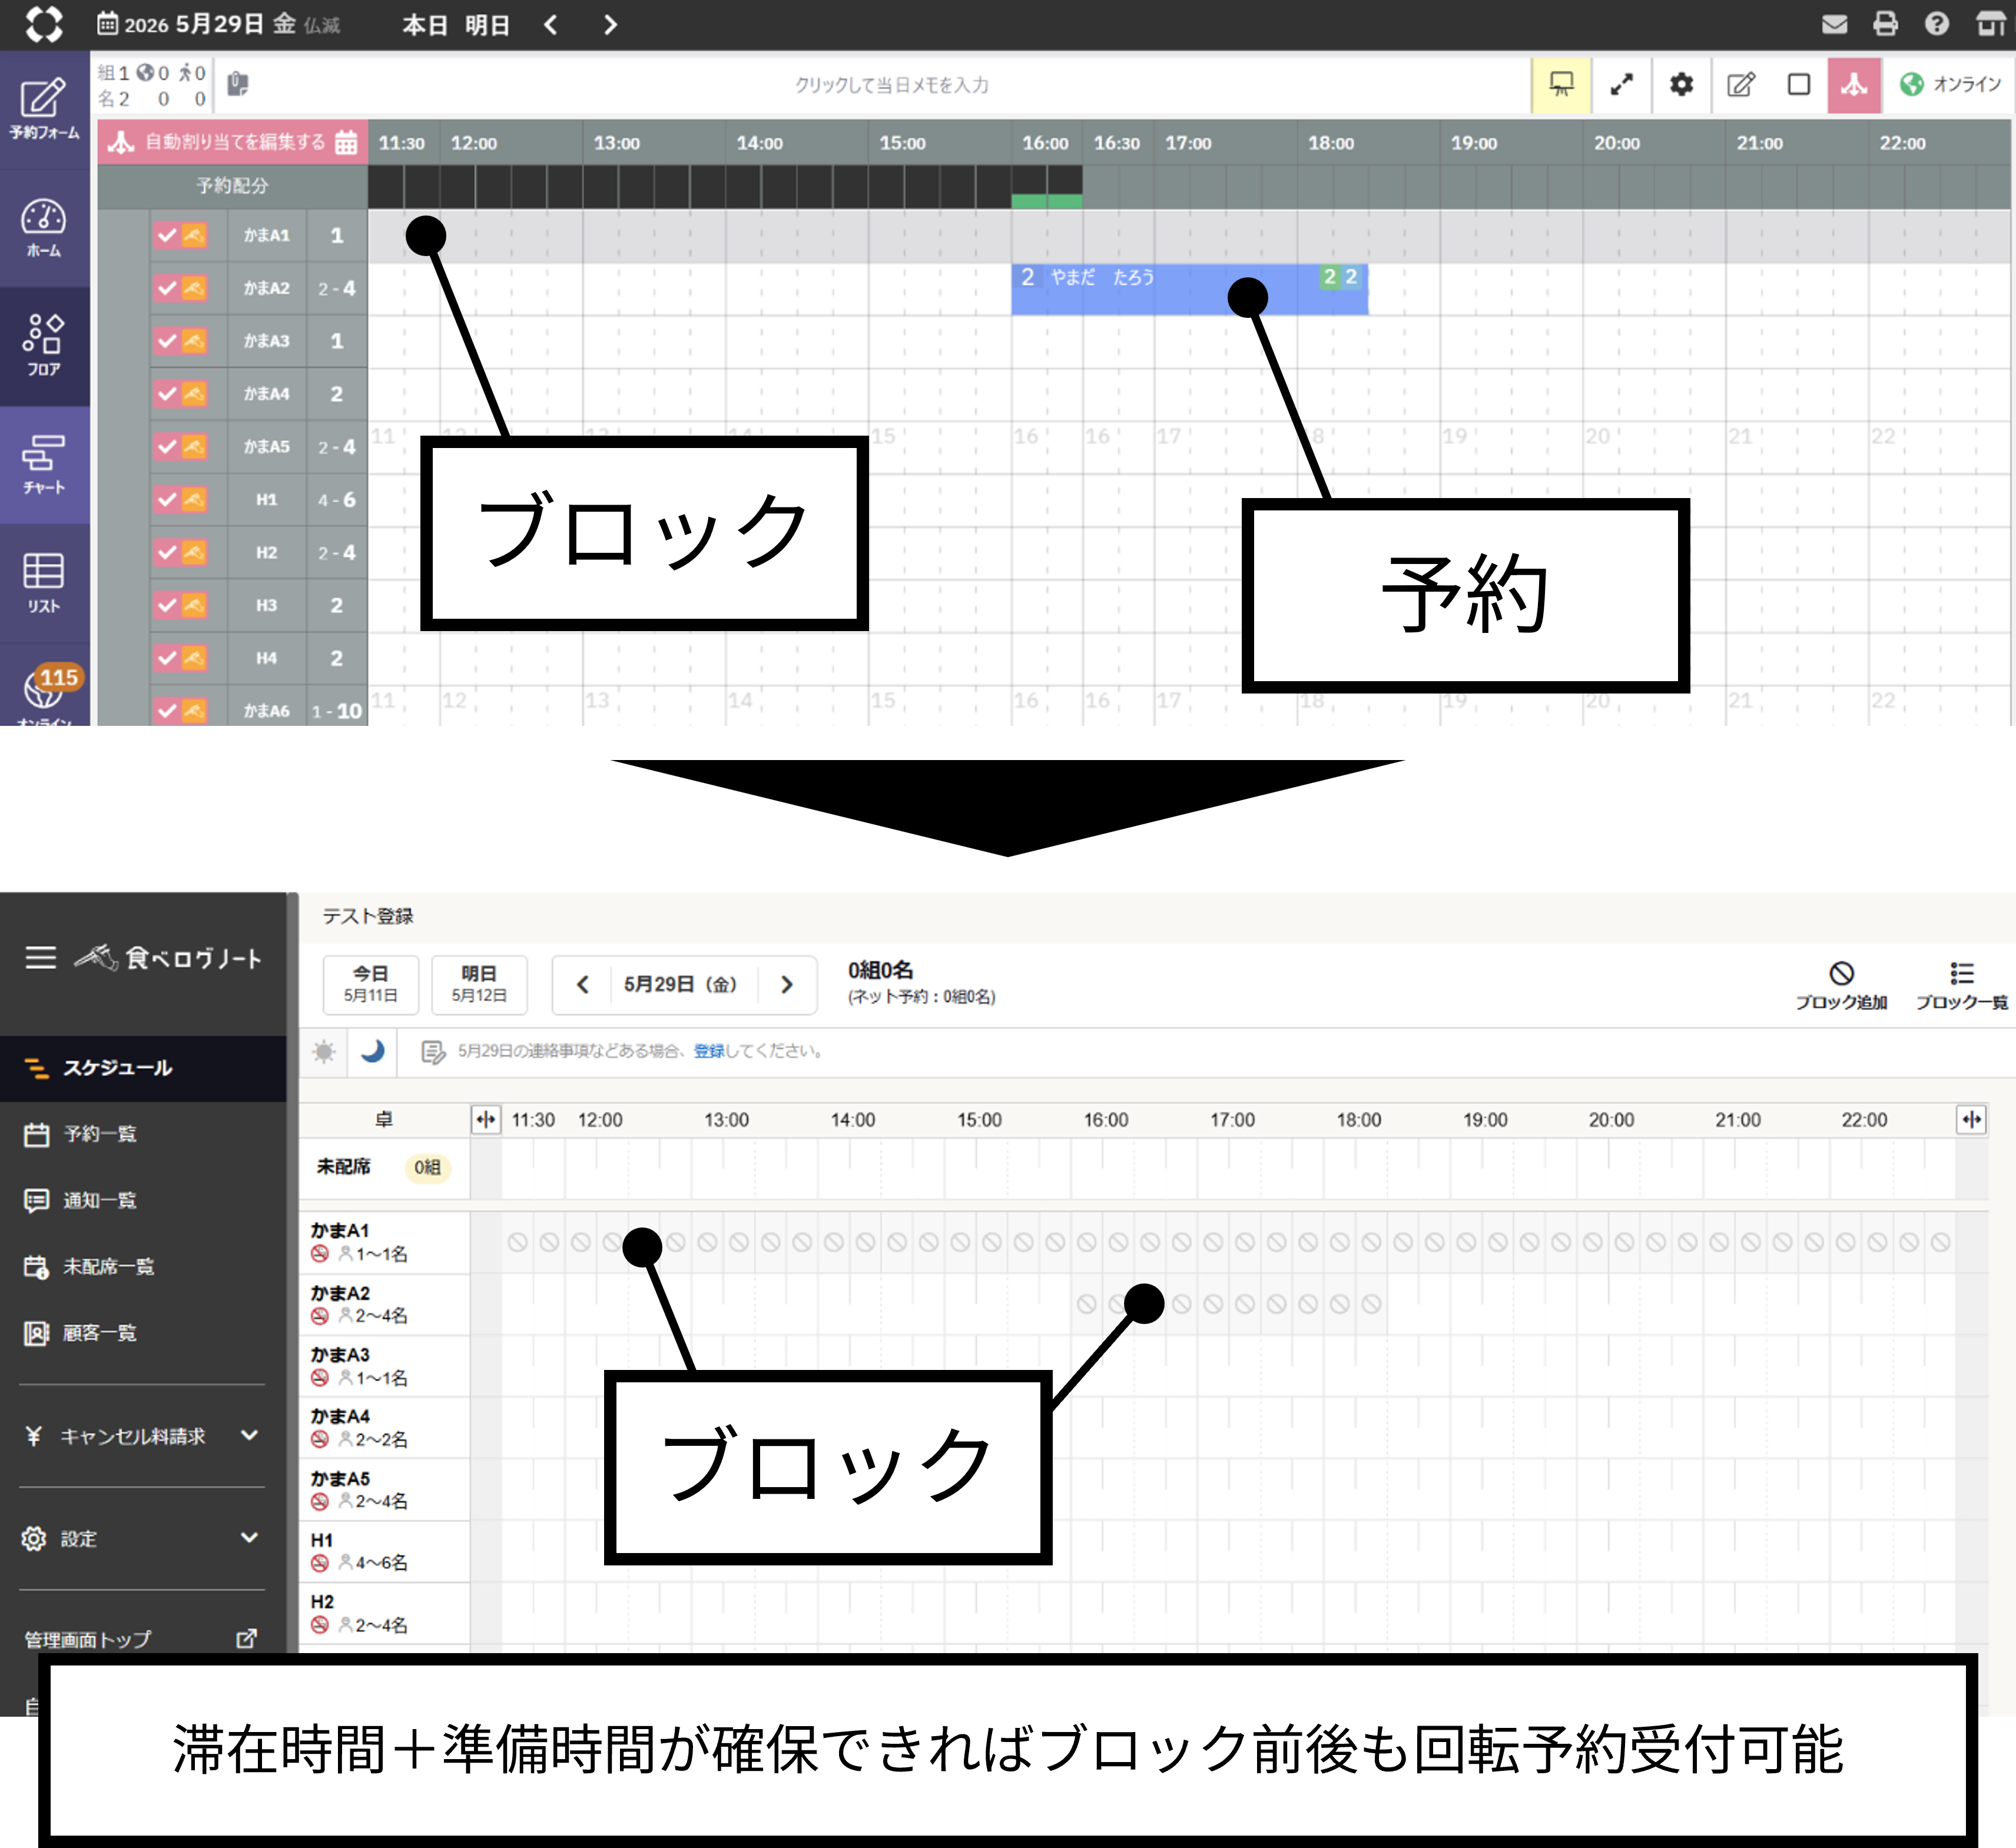This screenshot has width=2016, height=1848.
Task: Expand キャンセル料請求 menu
Action: click(x=143, y=1436)
